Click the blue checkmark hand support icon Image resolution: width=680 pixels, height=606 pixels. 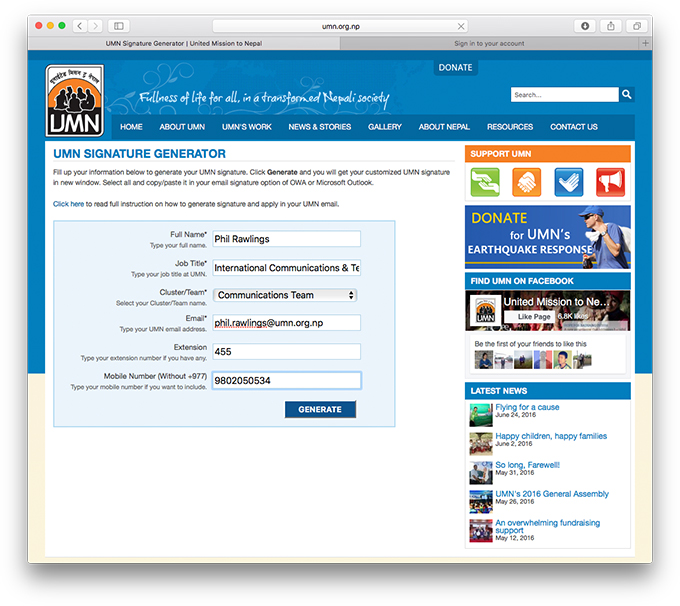pos(568,182)
